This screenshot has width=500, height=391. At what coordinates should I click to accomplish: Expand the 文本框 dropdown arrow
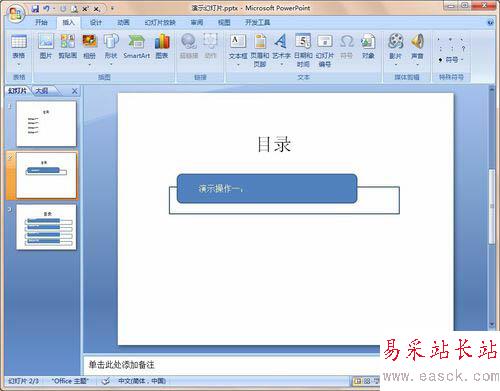[x=238, y=65]
